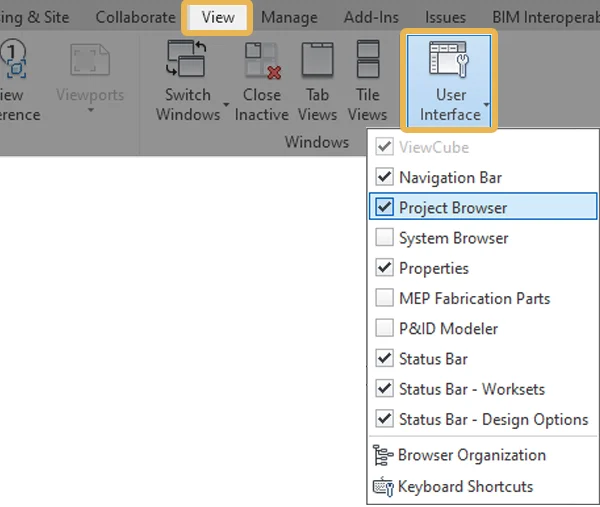Screen dimensions: 600x507
Task: Expand the Viewports dropdown arrow
Action: (88, 110)
